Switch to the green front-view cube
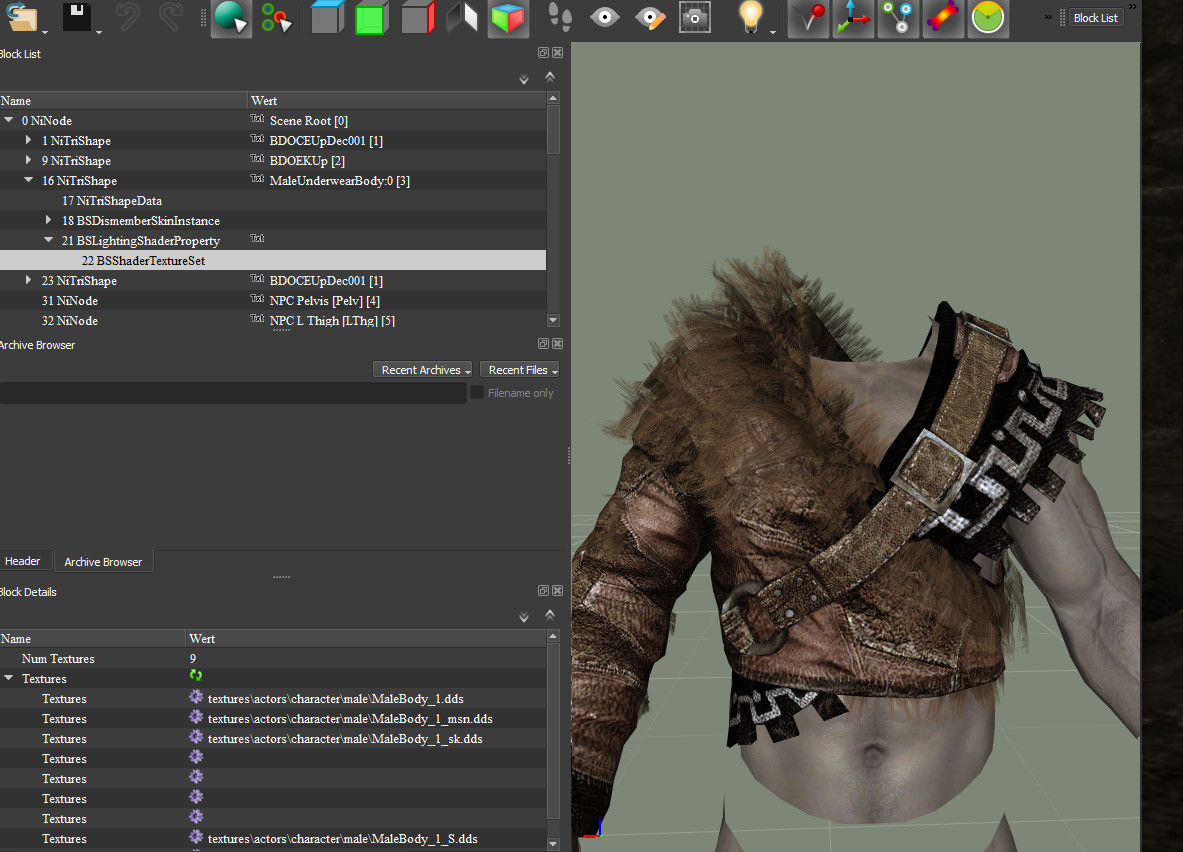Image resolution: width=1183 pixels, height=852 pixels. pyautogui.click(x=371, y=18)
